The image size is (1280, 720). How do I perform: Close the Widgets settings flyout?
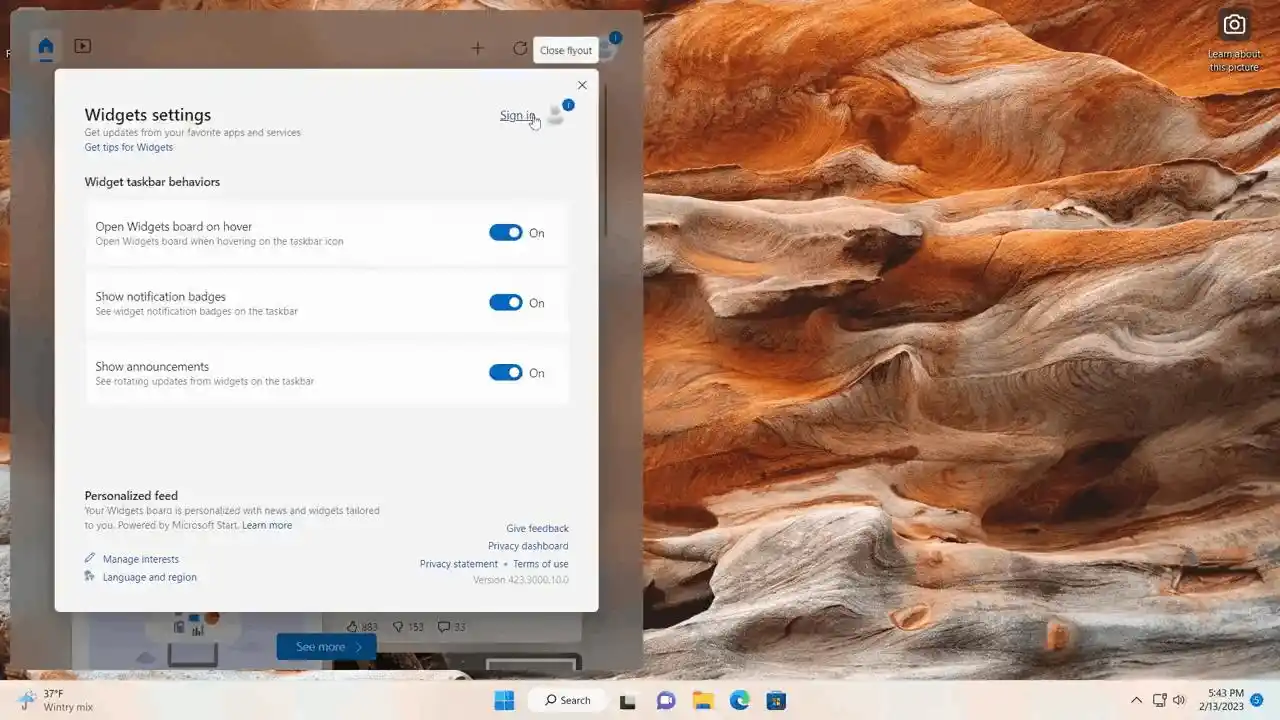(x=582, y=85)
